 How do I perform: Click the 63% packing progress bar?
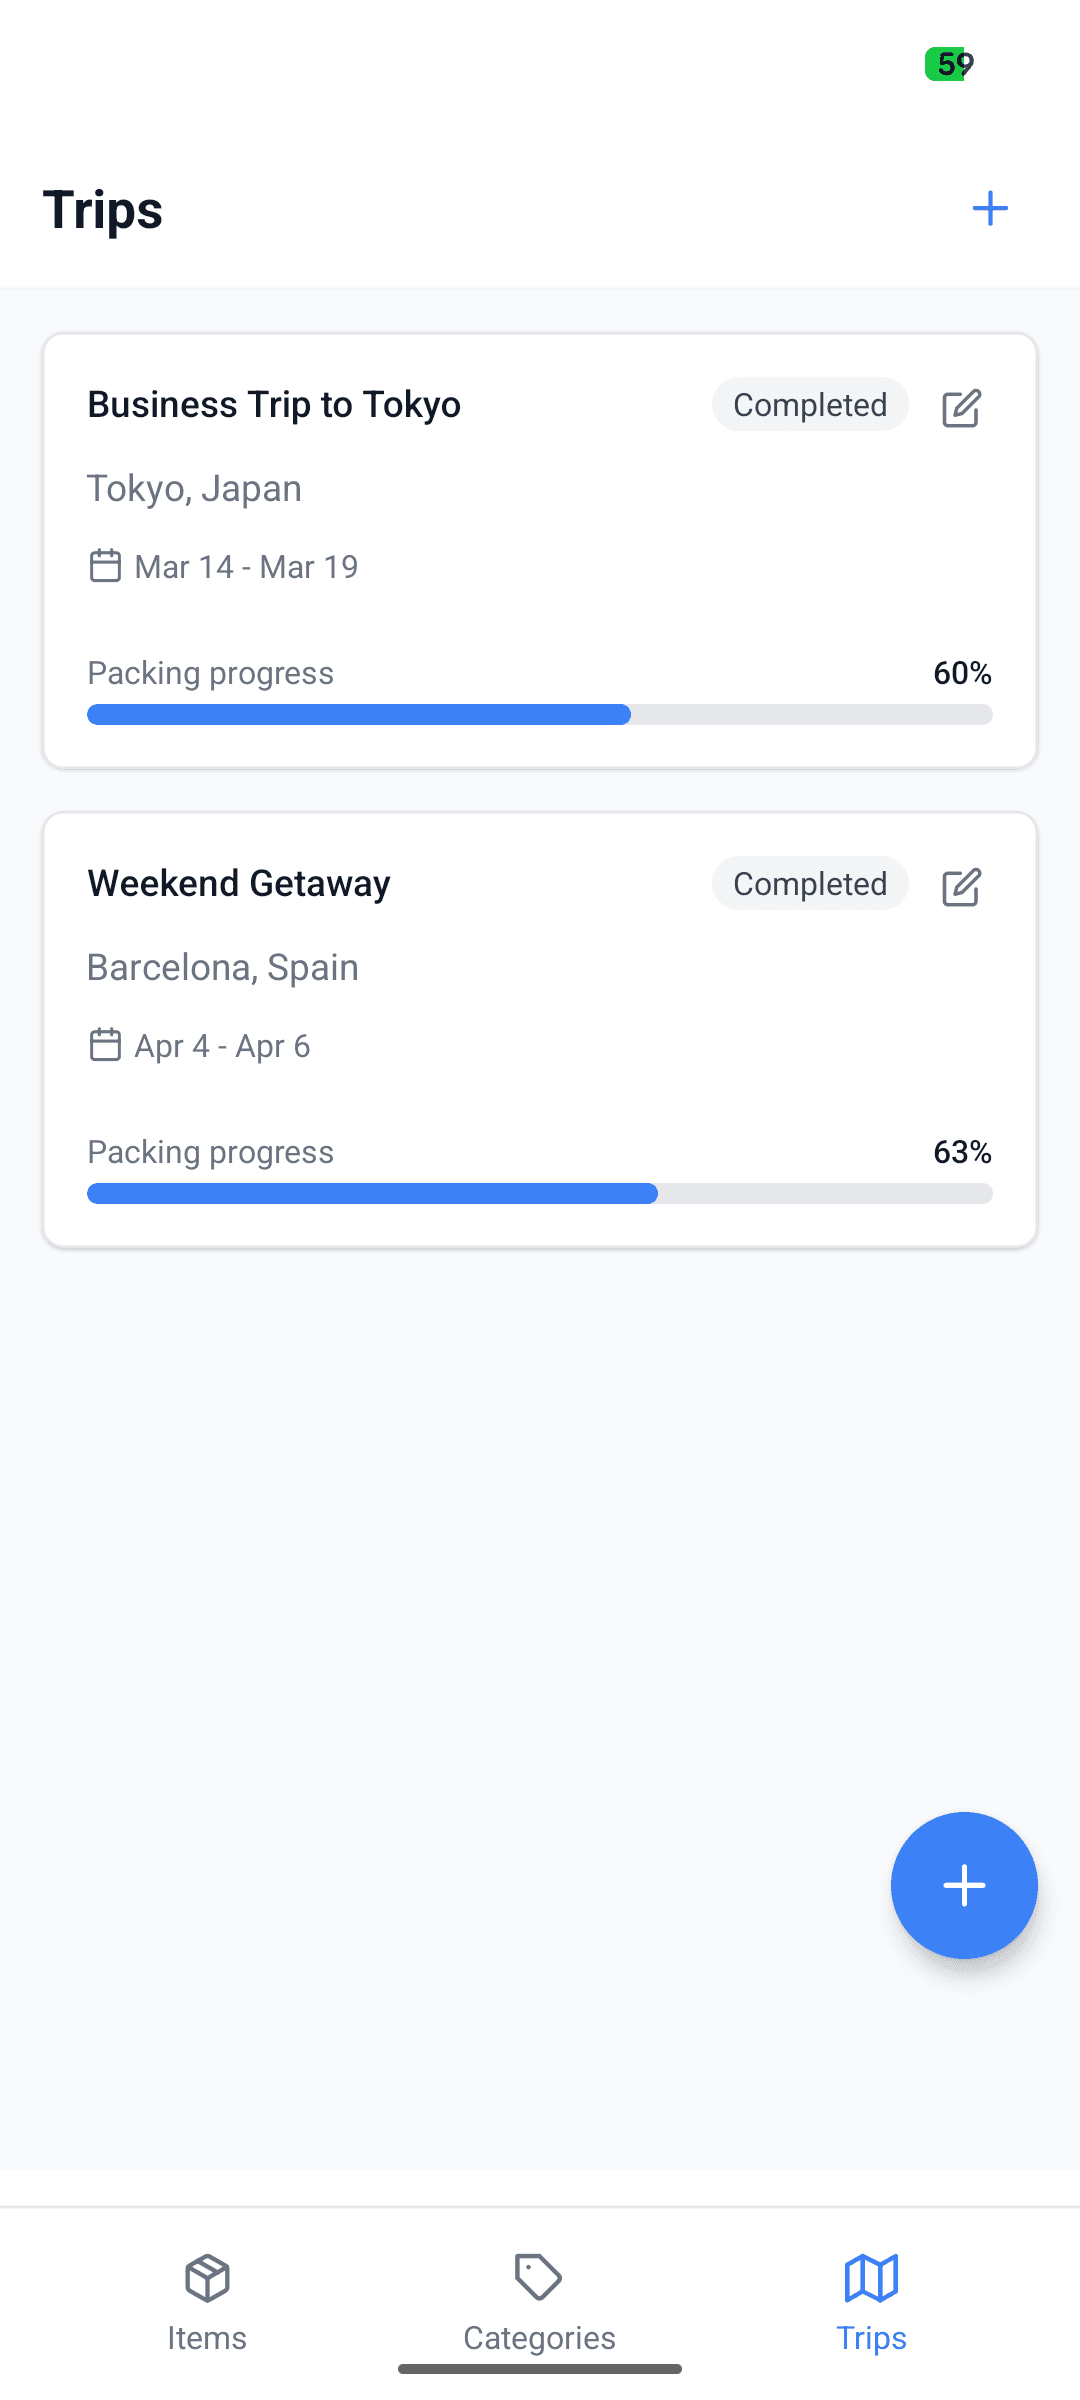pos(540,1193)
